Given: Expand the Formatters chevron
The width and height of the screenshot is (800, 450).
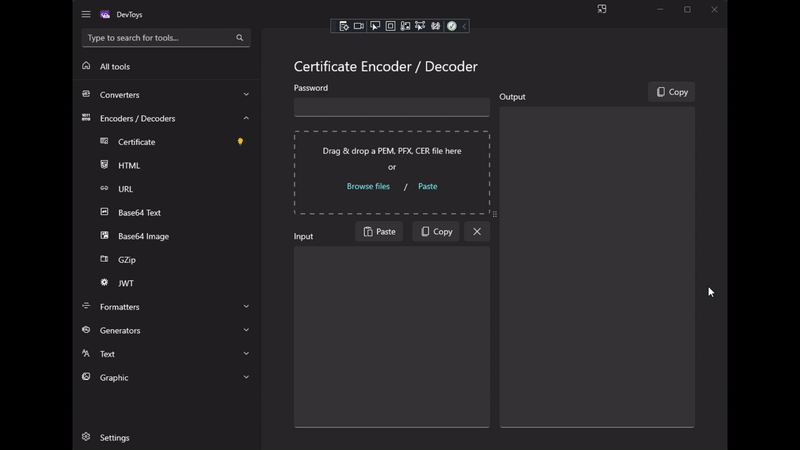Looking at the screenshot, I should pyautogui.click(x=246, y=307).
